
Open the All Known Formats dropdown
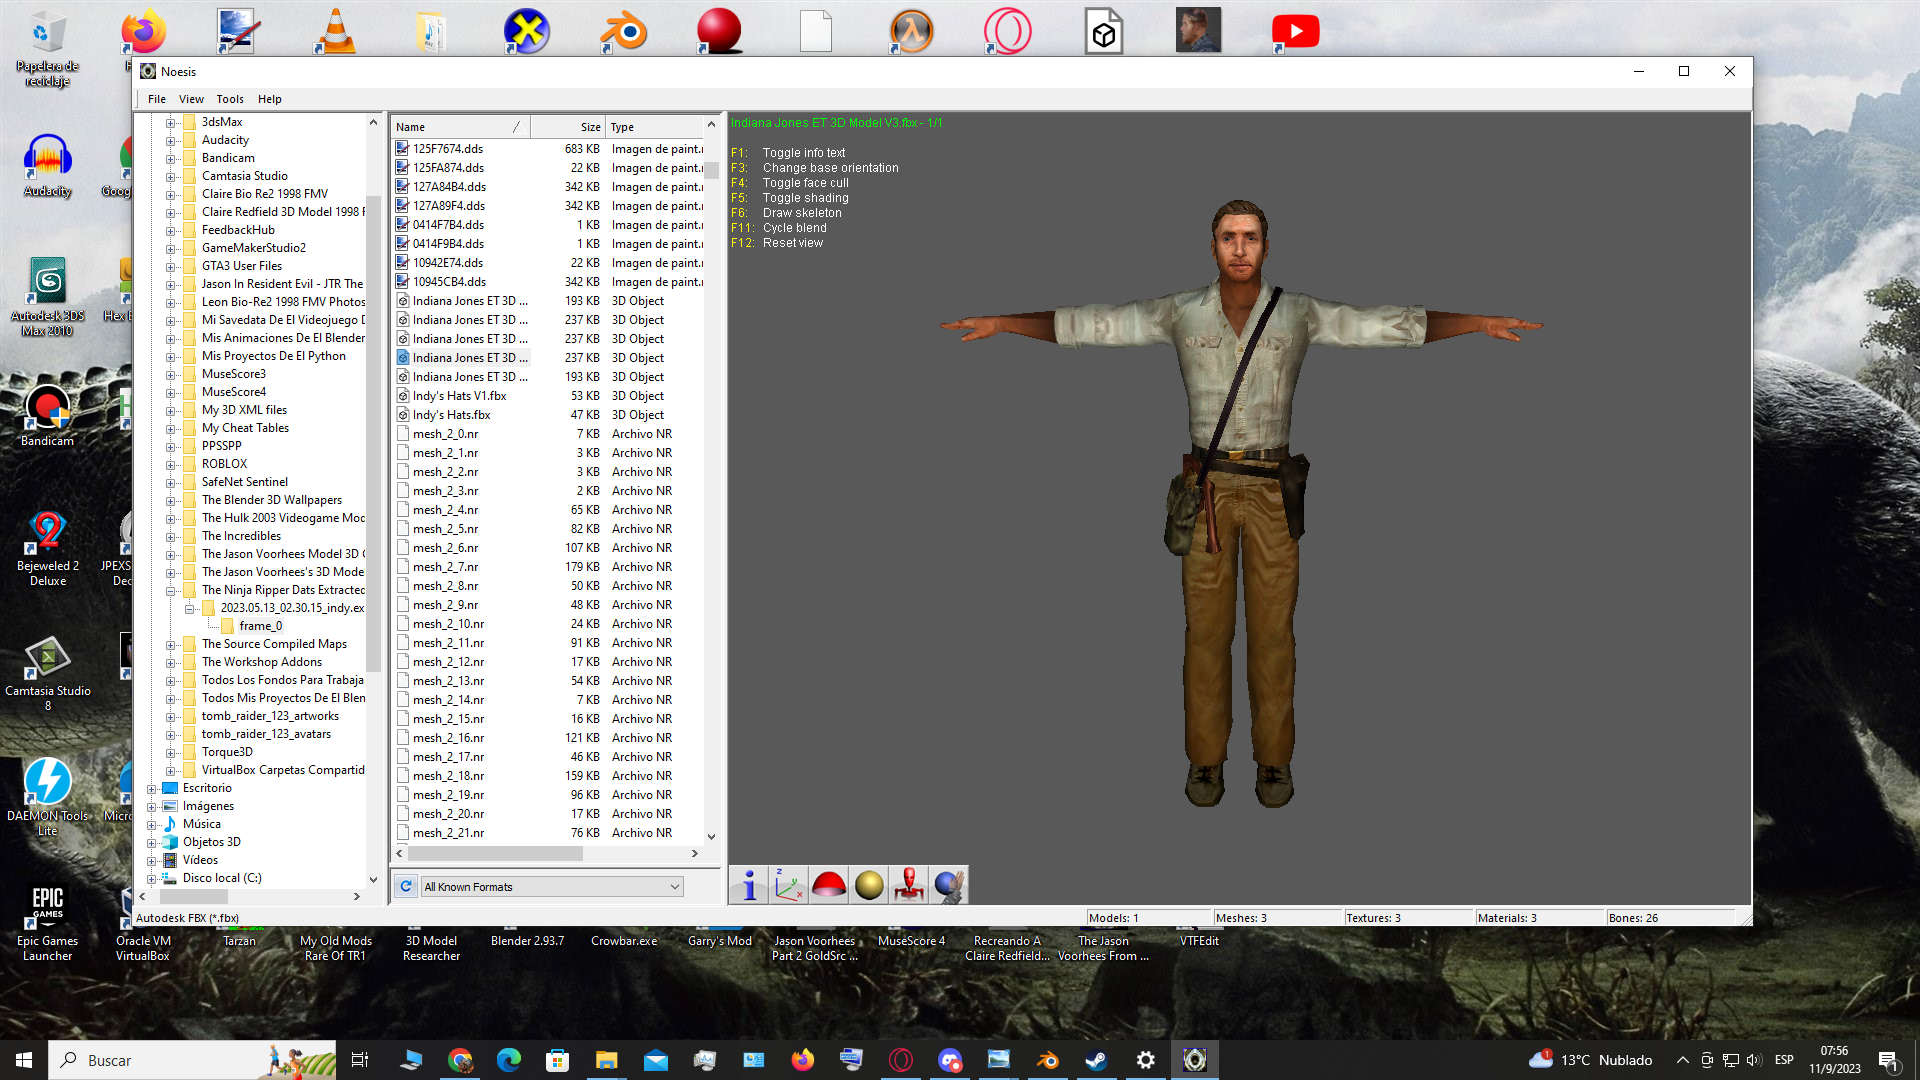[551, 887]
